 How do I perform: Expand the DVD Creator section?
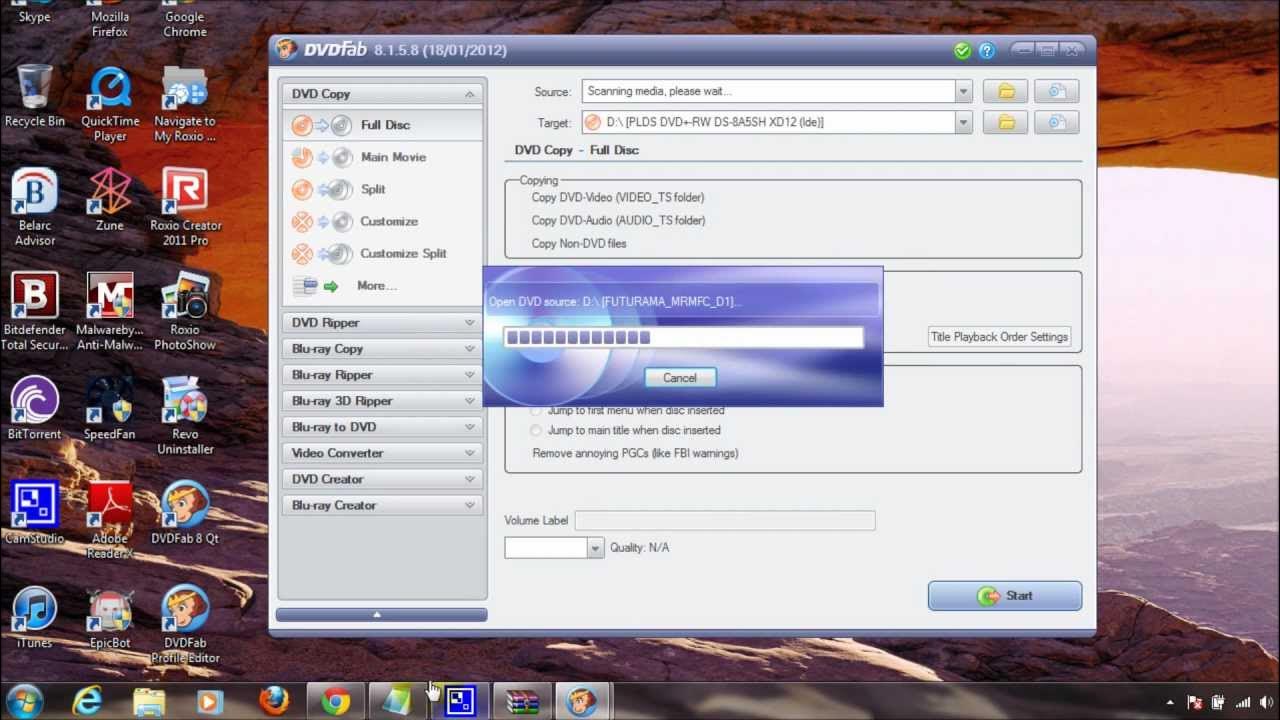click(470, 479)
